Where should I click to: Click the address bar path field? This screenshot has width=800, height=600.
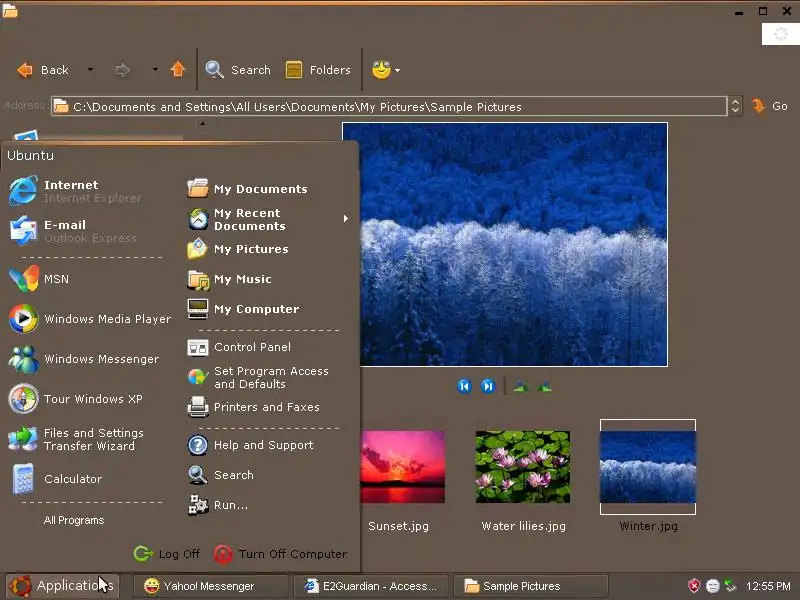(x=388, y=107)
